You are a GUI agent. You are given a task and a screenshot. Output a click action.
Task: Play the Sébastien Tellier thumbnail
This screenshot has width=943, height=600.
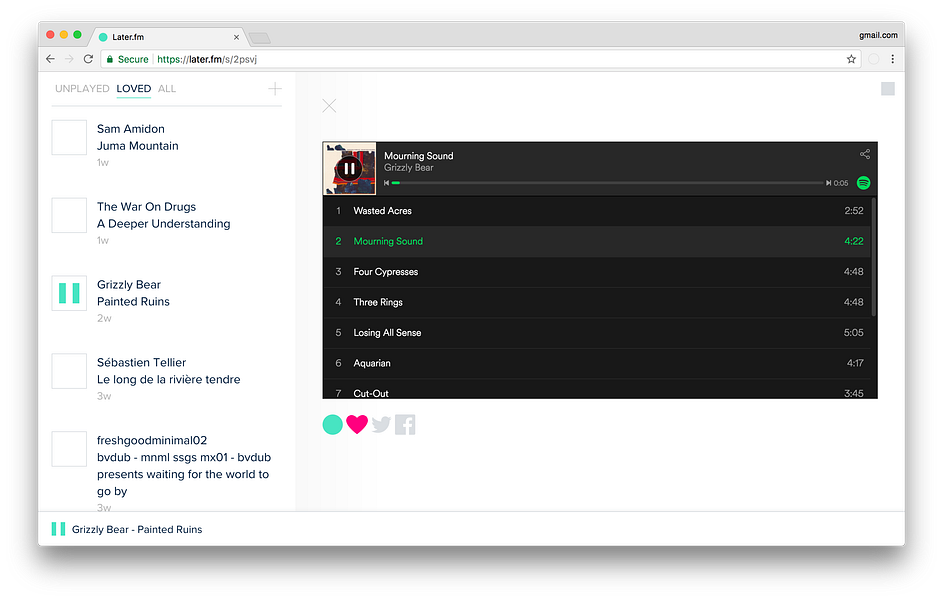(69, 371)
